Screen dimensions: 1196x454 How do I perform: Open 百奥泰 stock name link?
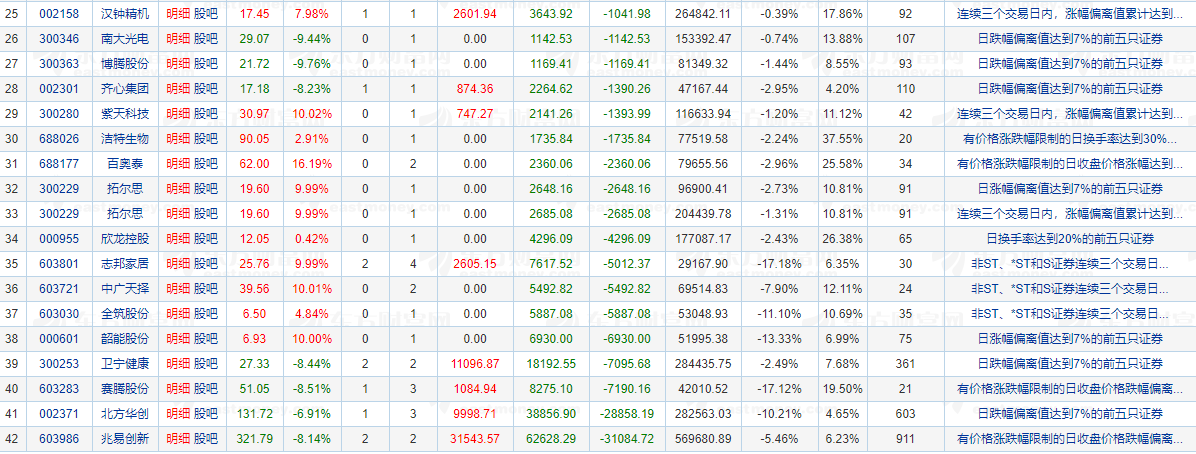click(125, 163)
